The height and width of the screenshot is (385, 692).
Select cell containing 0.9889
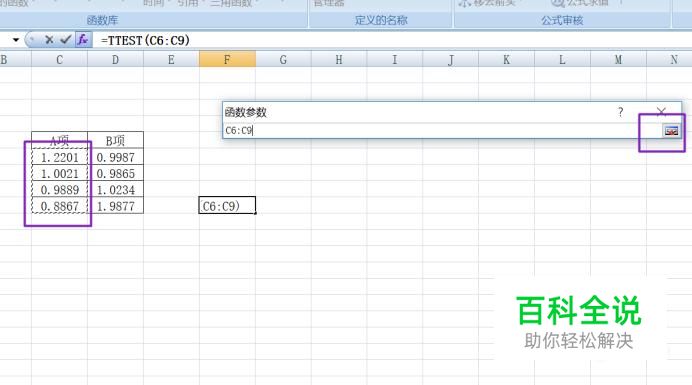coord(60,190)
